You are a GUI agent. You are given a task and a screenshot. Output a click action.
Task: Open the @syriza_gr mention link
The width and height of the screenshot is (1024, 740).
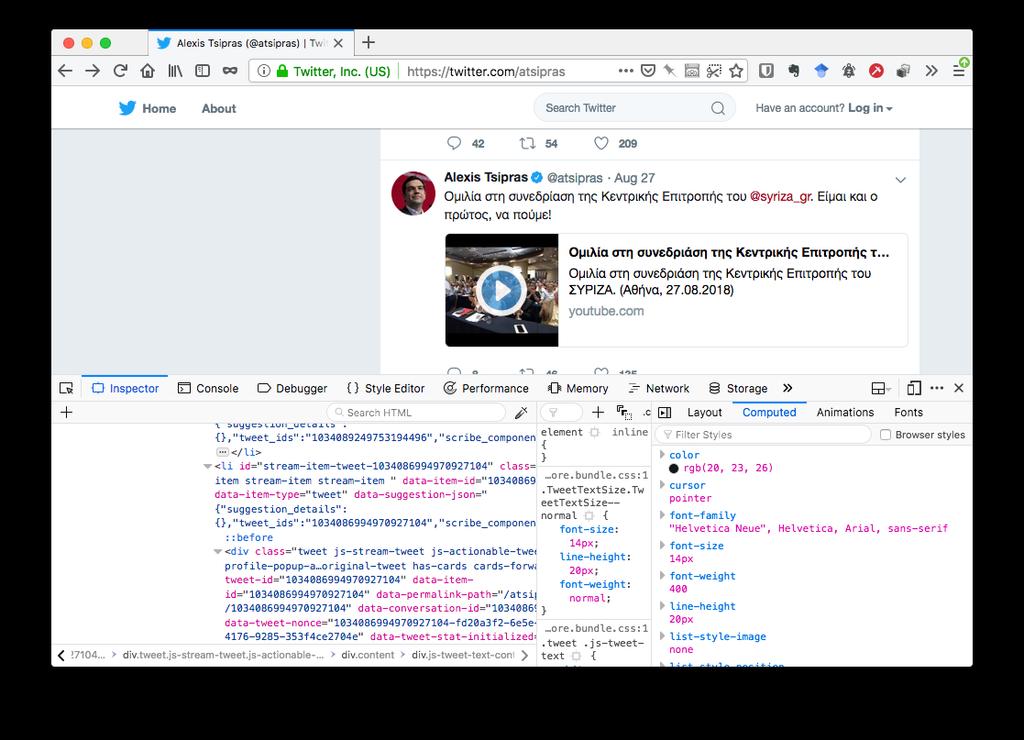780,197
